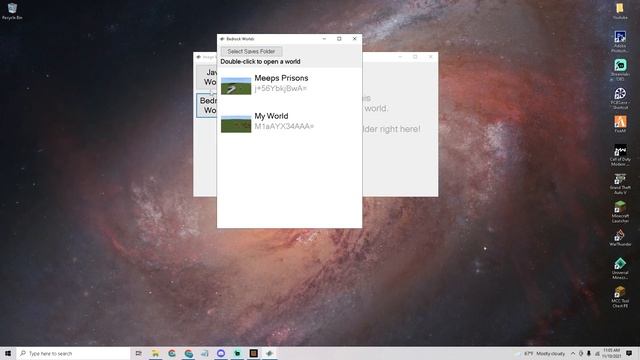The image size is (640, 360).
Task: Close the background main window
Action: (x=430, y=57)
